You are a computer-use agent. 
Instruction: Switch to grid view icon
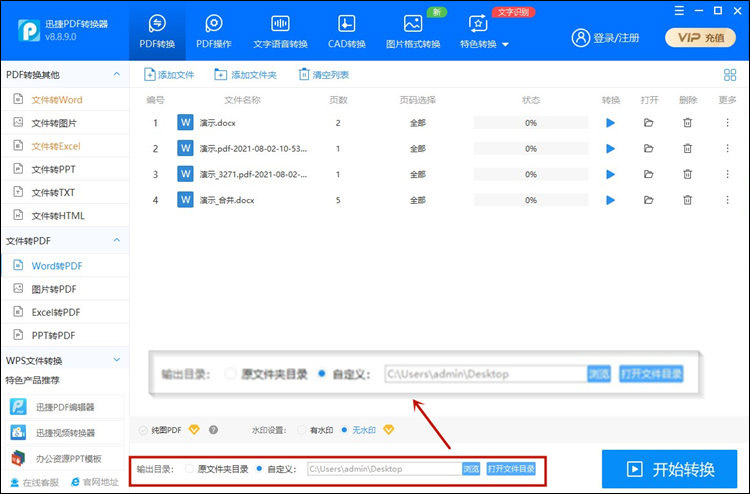click(x=730, y=75)
